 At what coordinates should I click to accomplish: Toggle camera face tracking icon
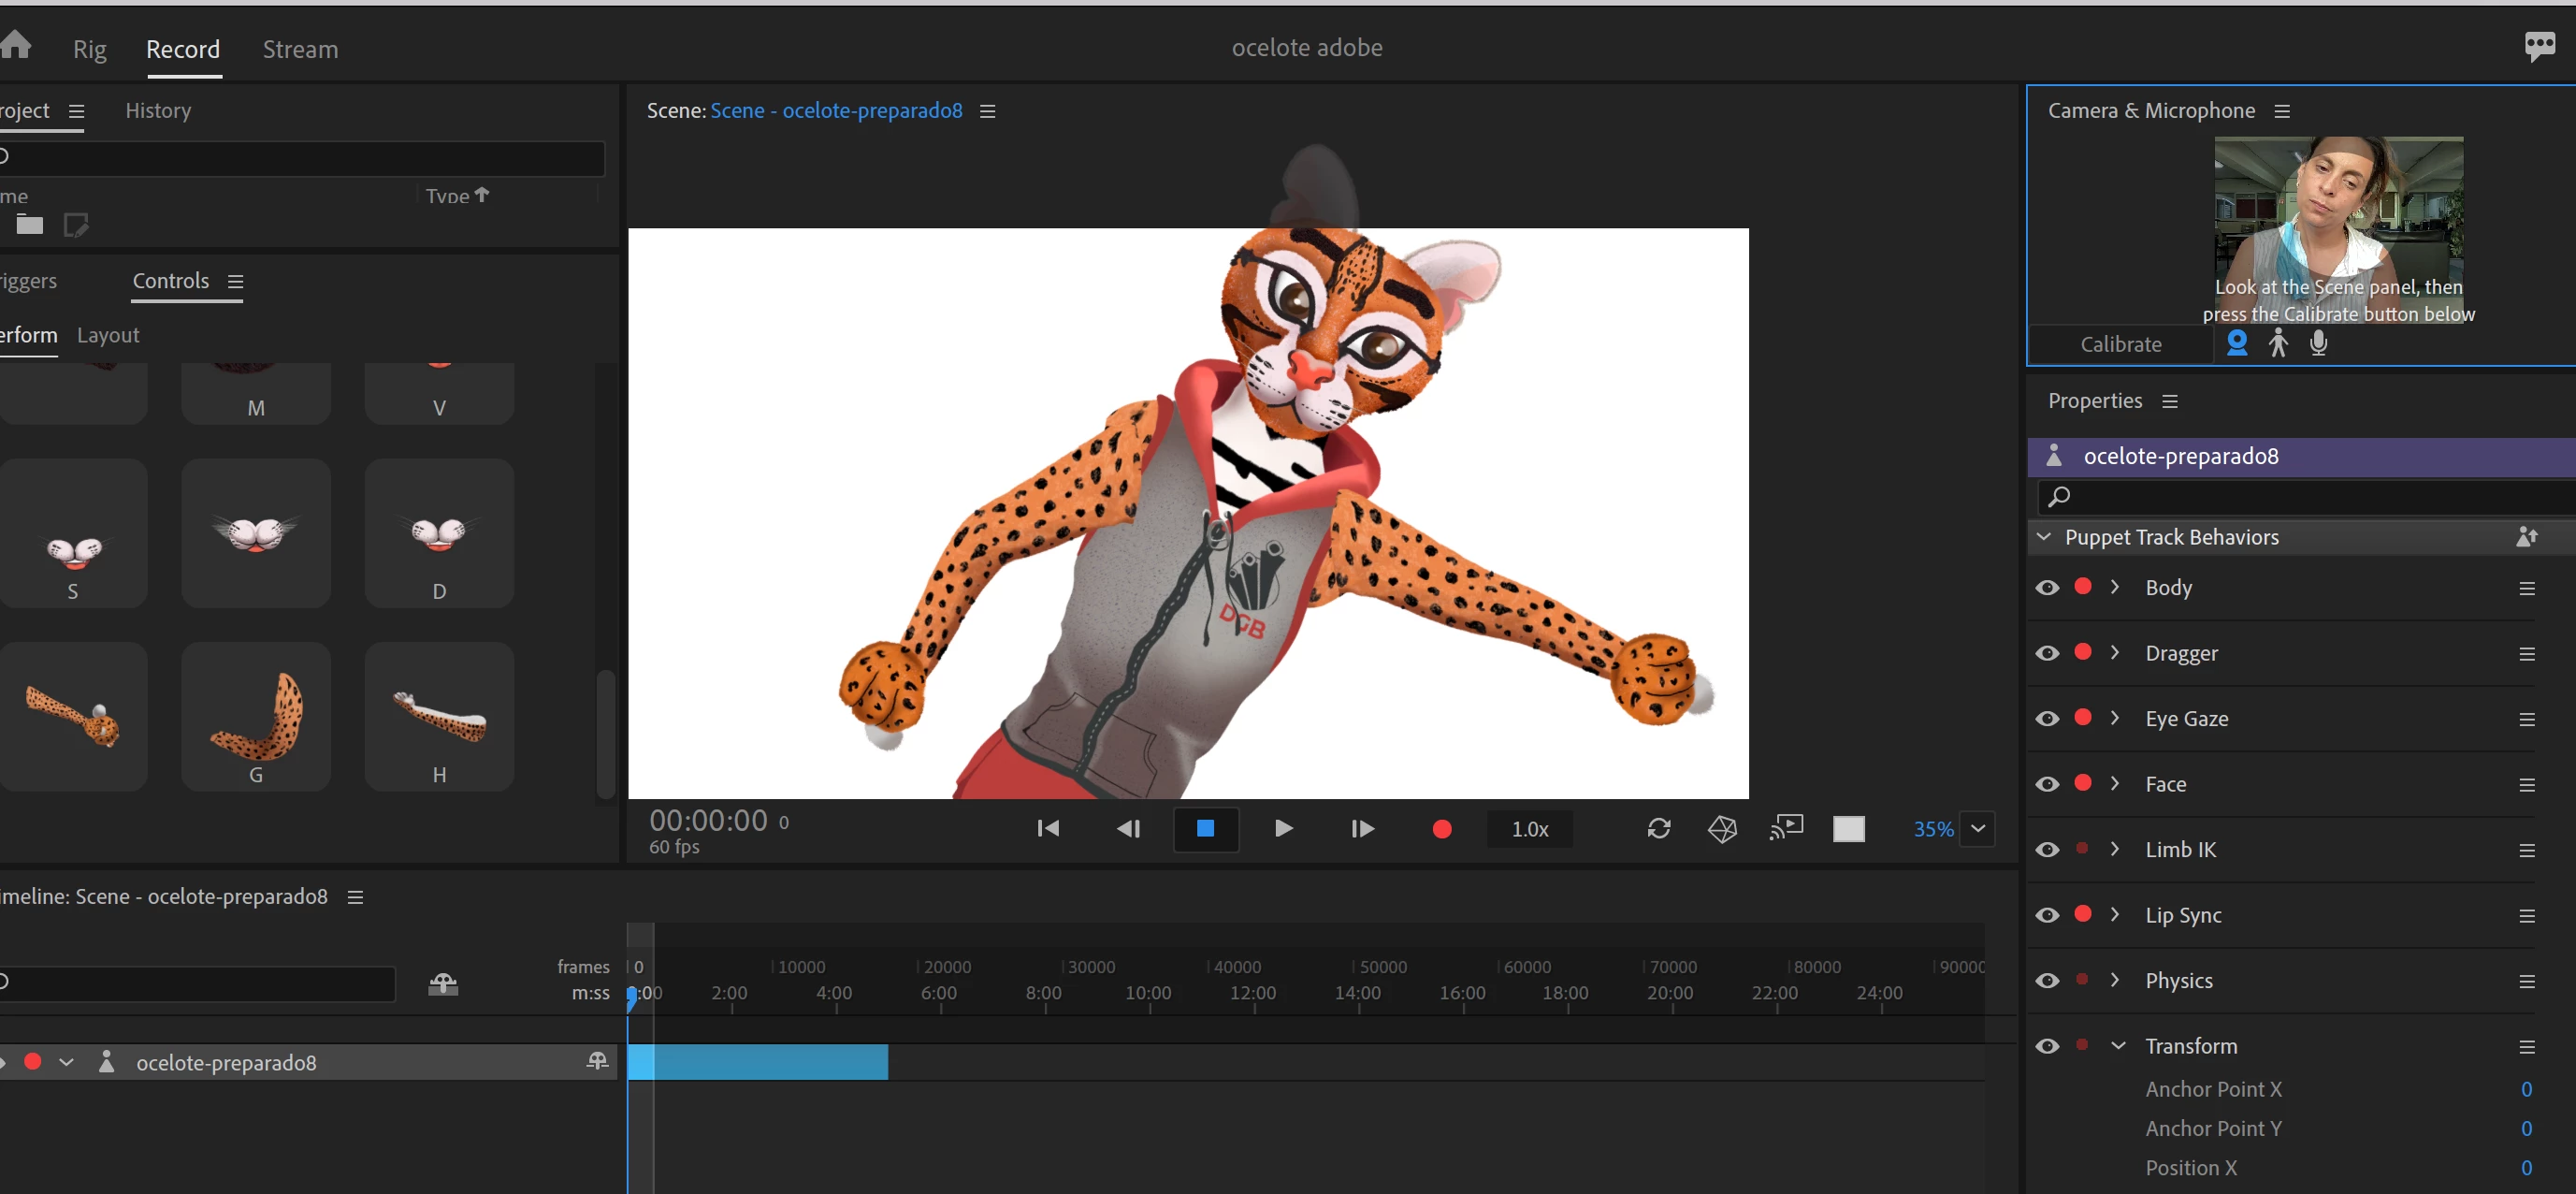[x=2237, y=343]
